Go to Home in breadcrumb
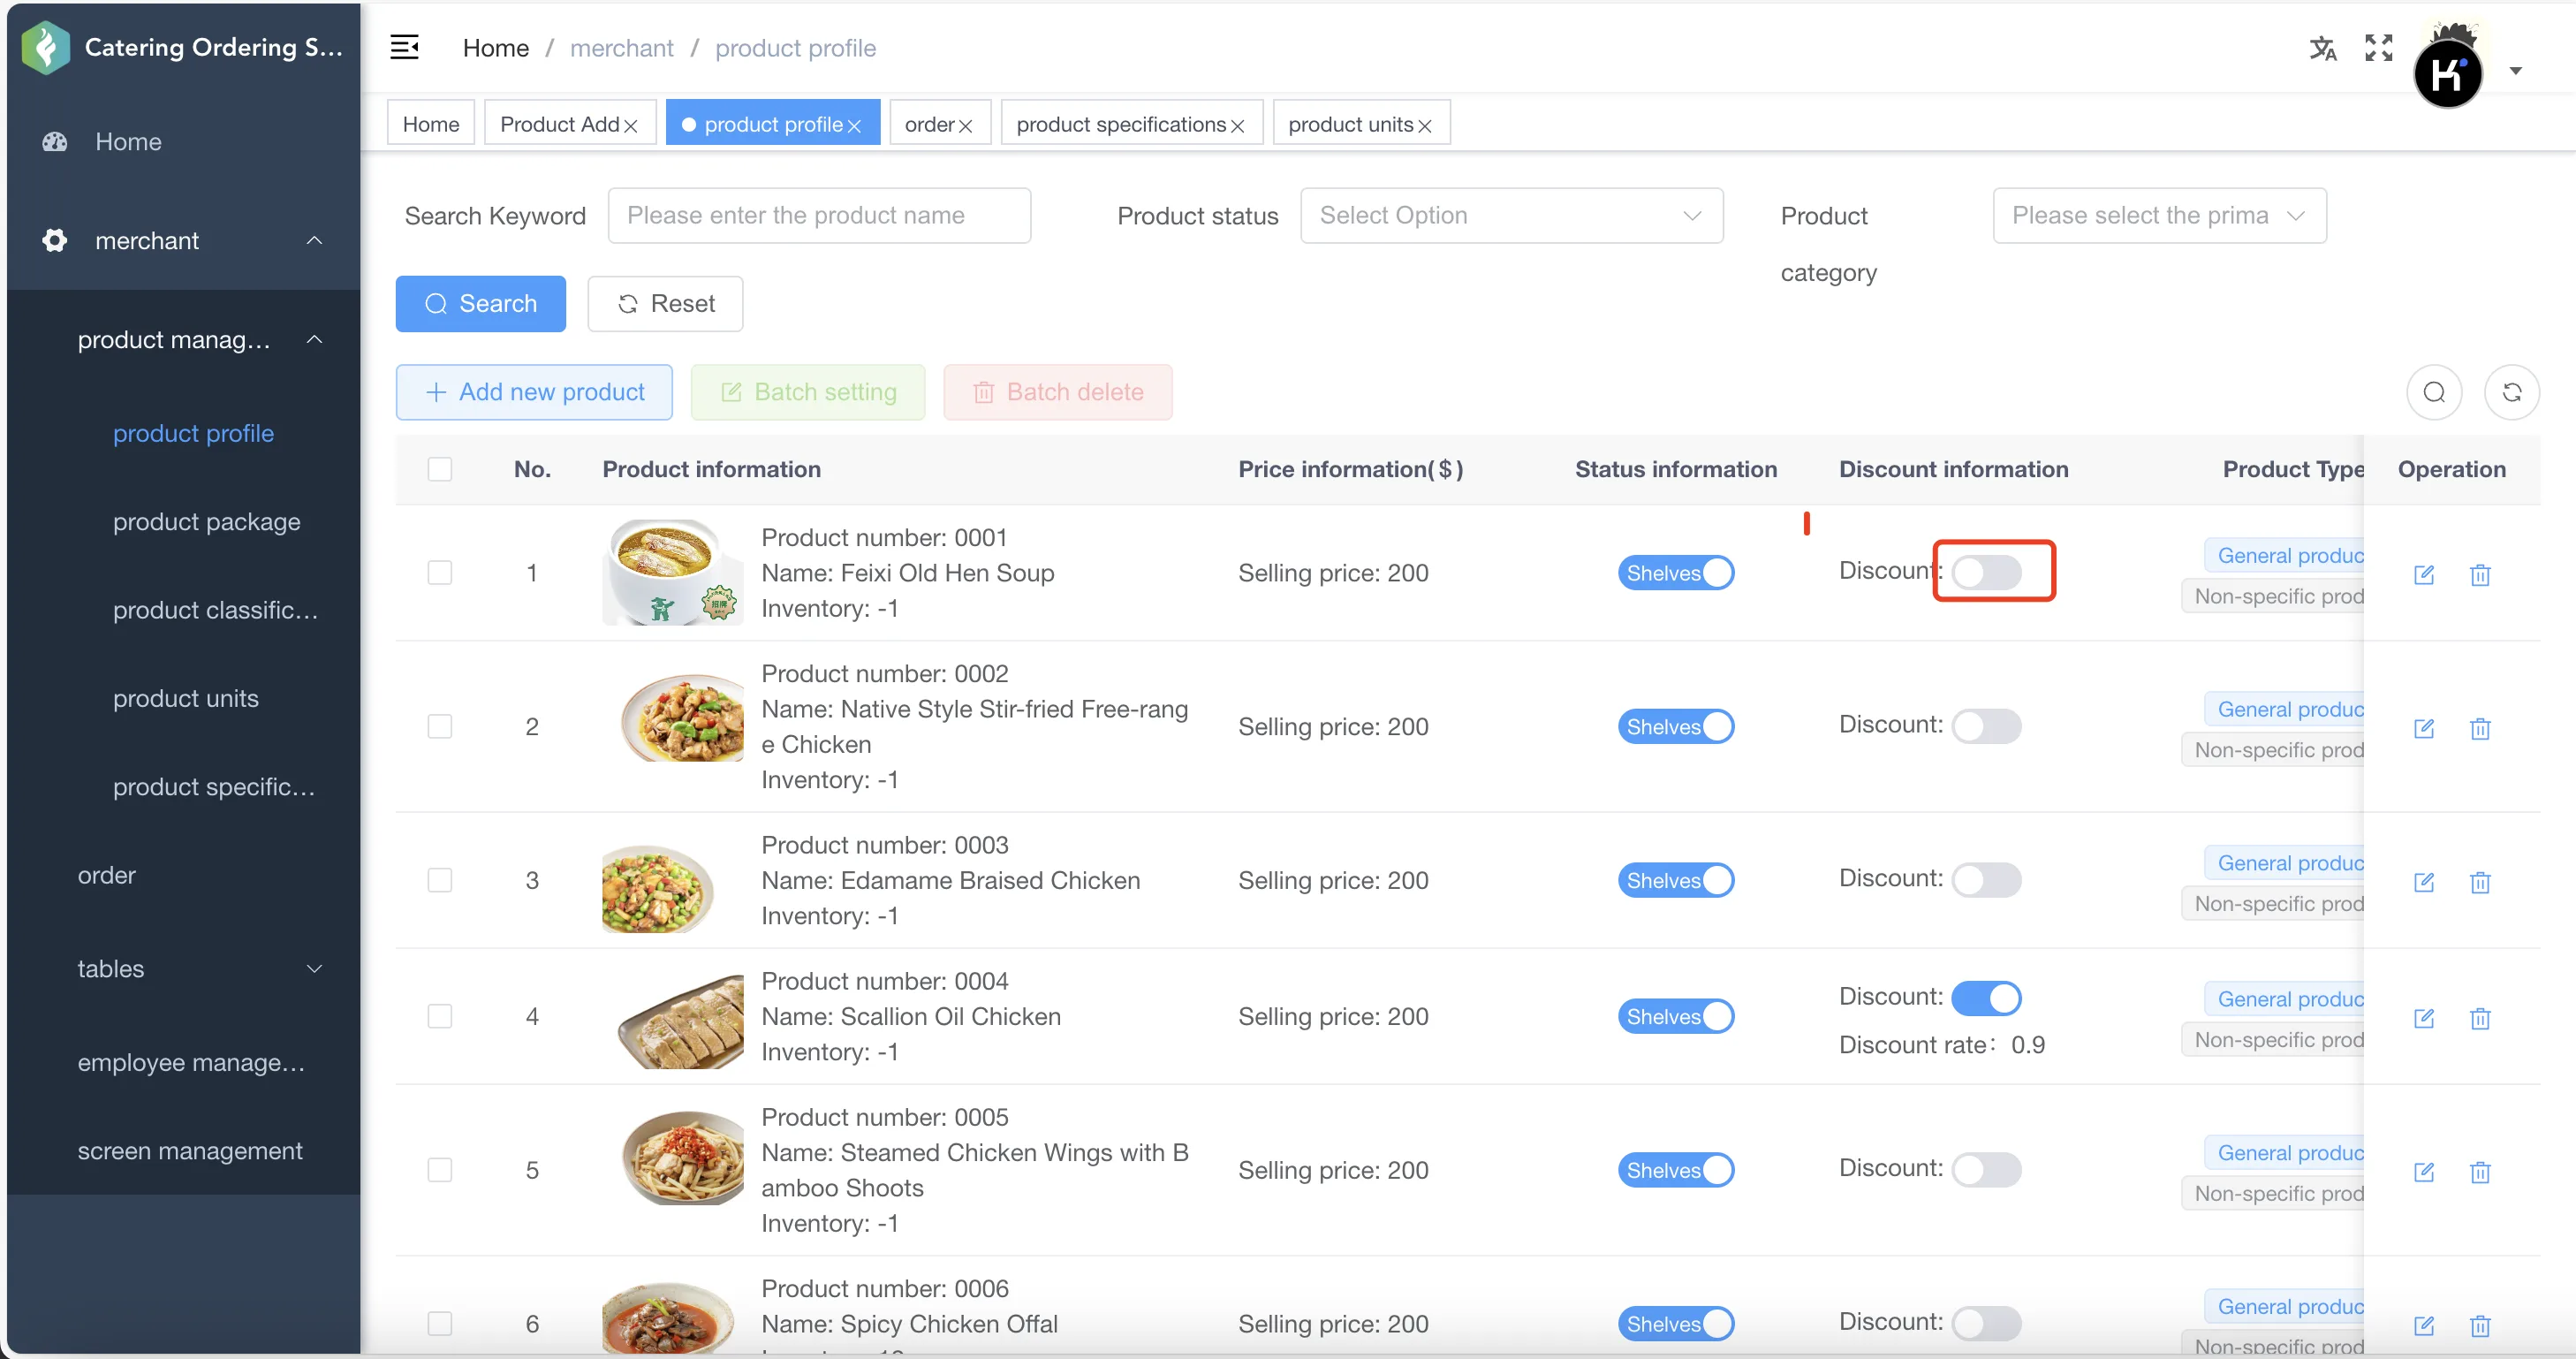Screen dimensions: 2576x1359 495,48
